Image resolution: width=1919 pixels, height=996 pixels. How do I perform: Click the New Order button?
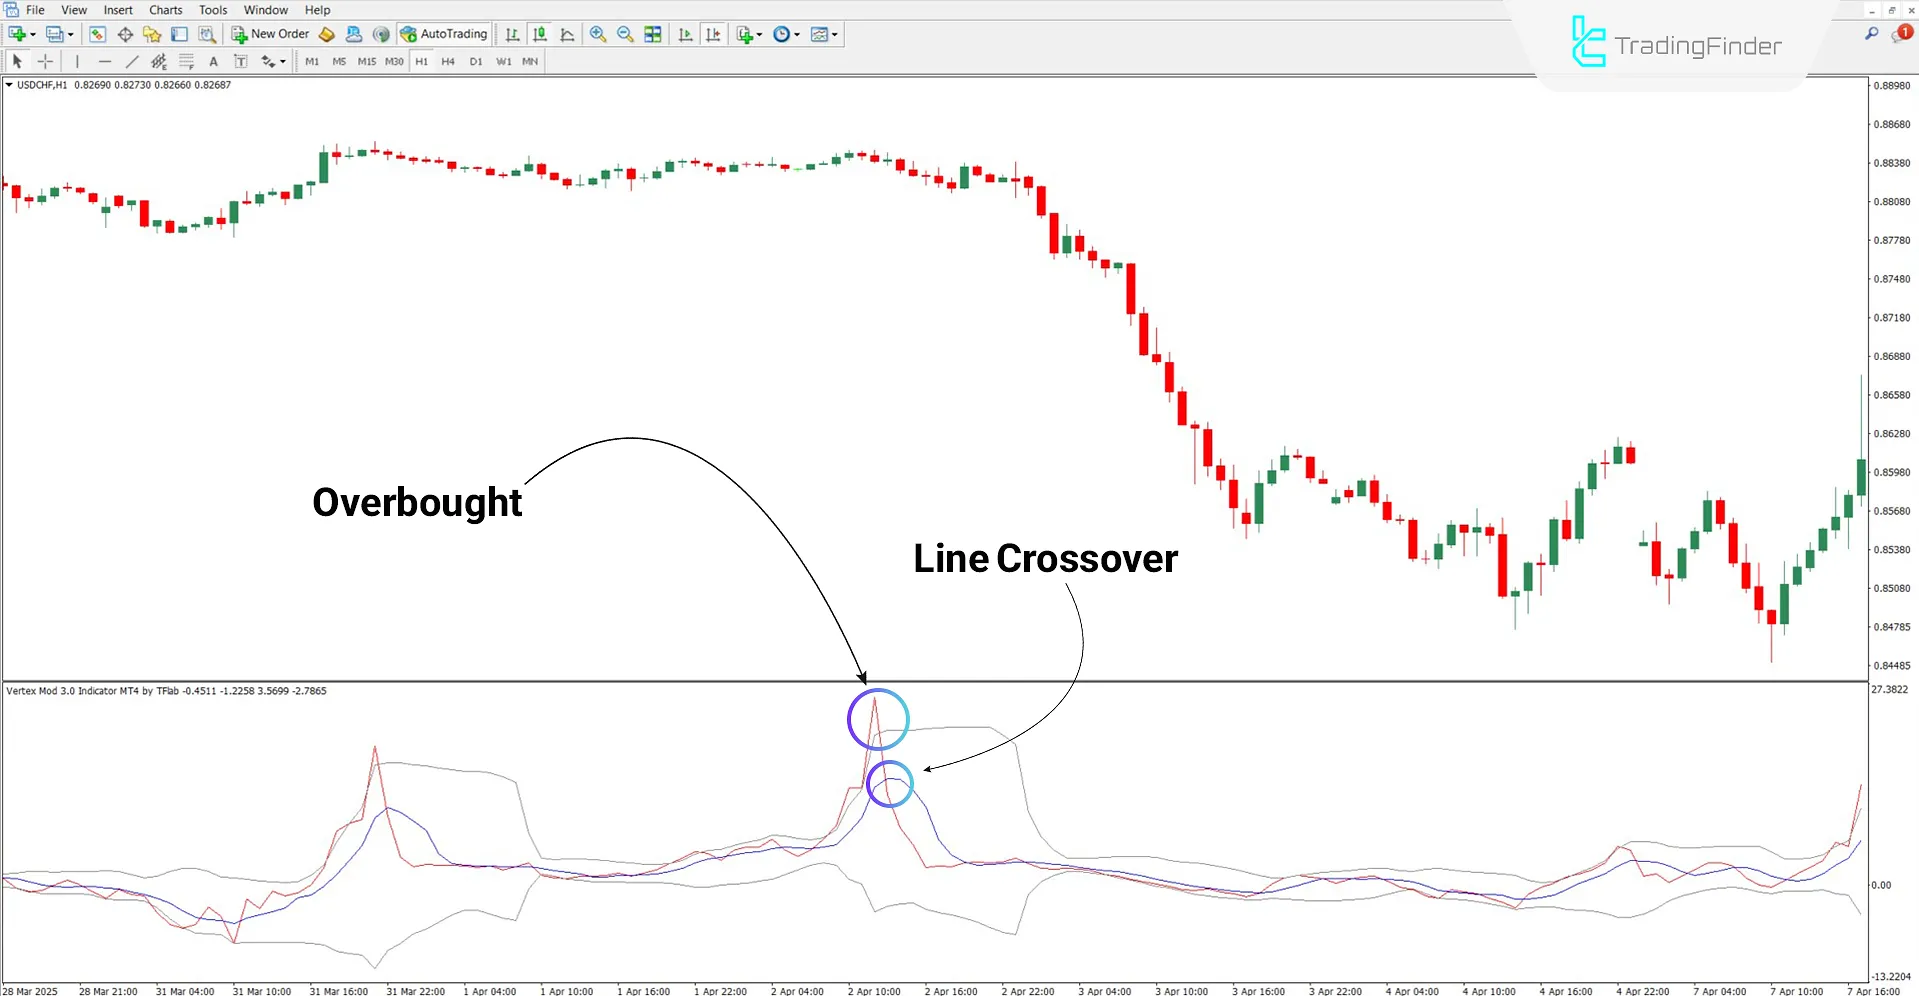(x=269, y=33)
